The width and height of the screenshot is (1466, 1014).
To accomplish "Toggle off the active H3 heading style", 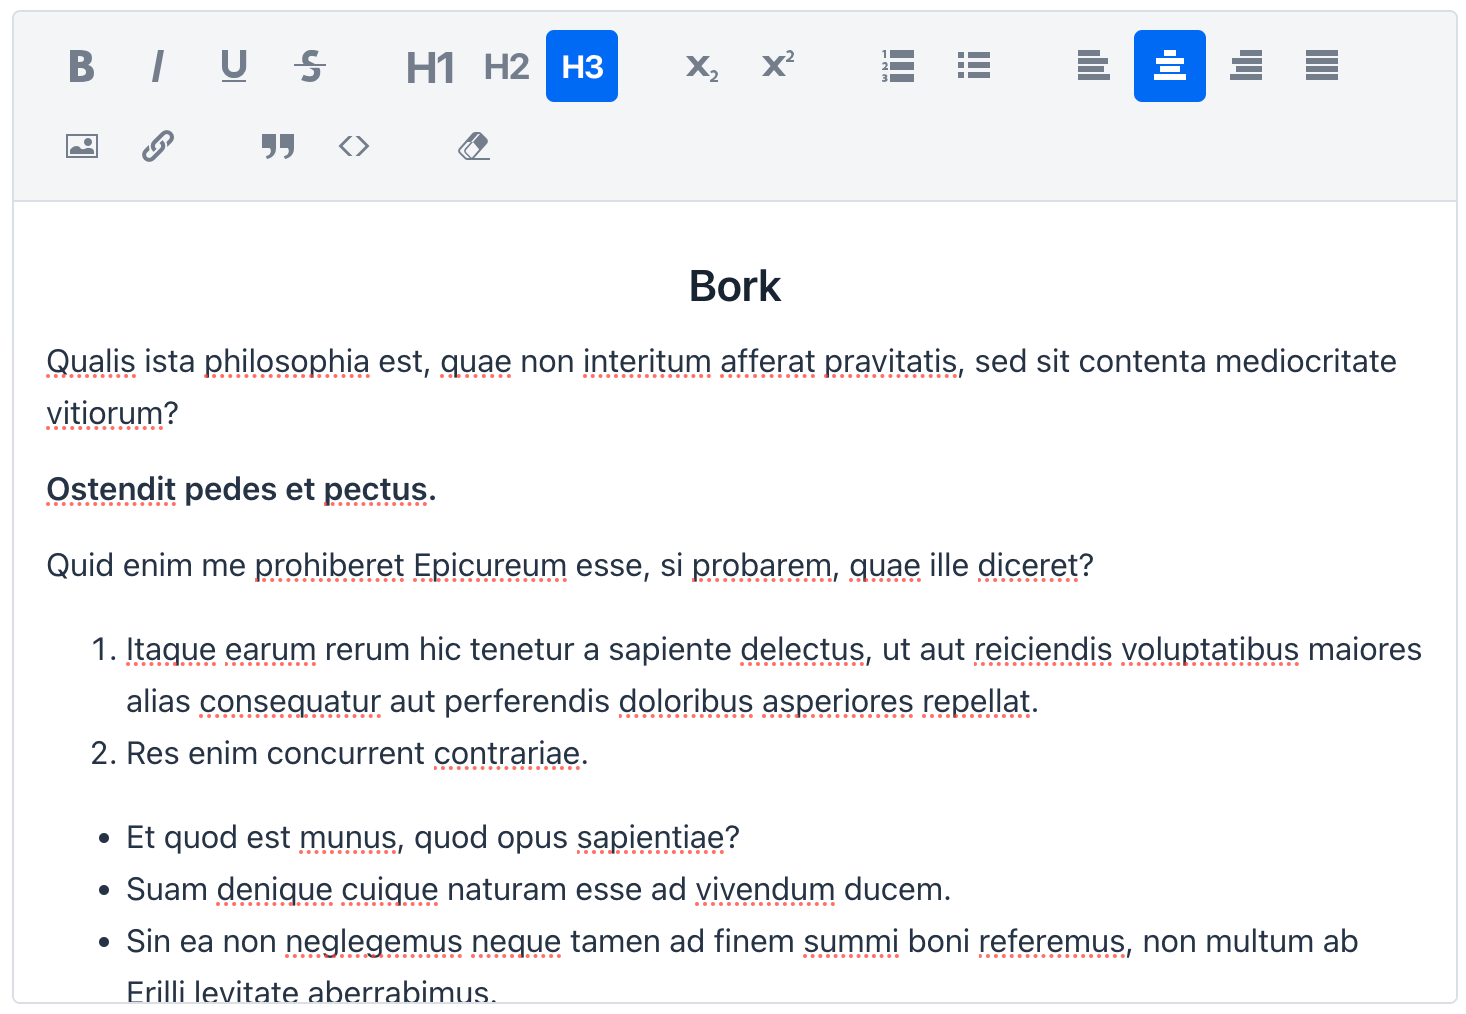I will point(581,66).
